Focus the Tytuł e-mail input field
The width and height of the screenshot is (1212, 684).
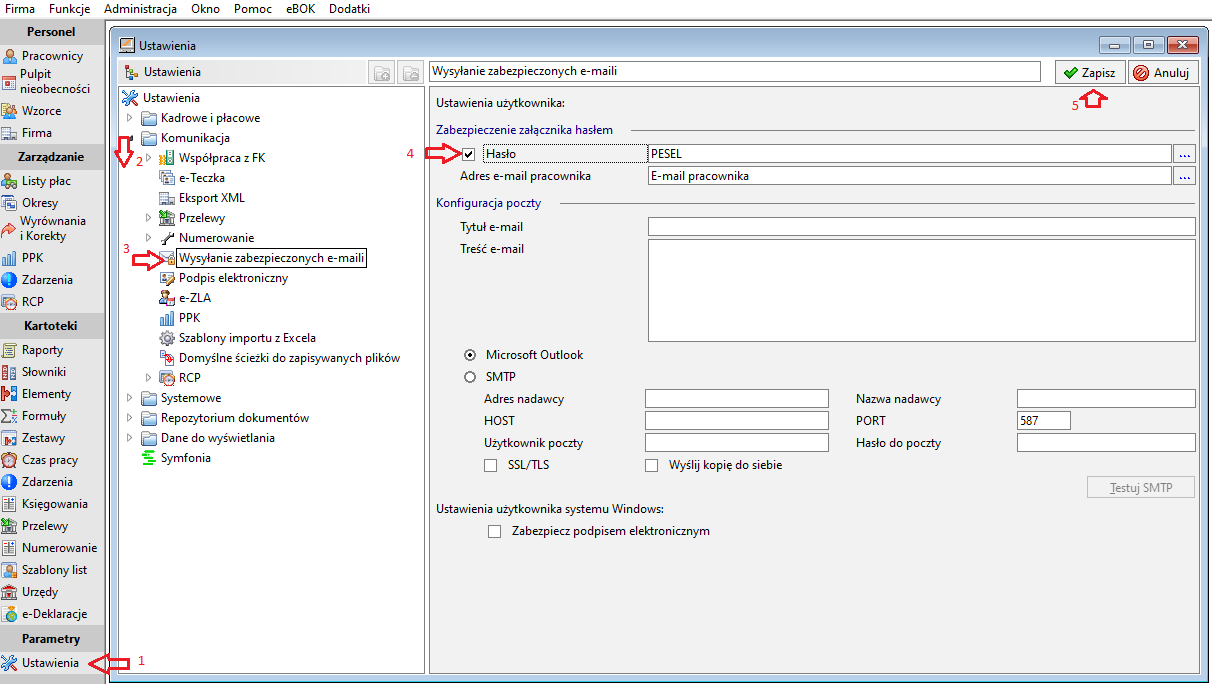click(x=922, y=227)
